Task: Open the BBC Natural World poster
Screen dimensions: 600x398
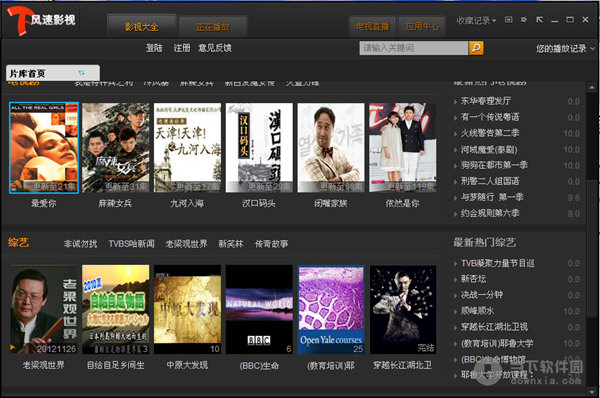Action: (259, 309)
